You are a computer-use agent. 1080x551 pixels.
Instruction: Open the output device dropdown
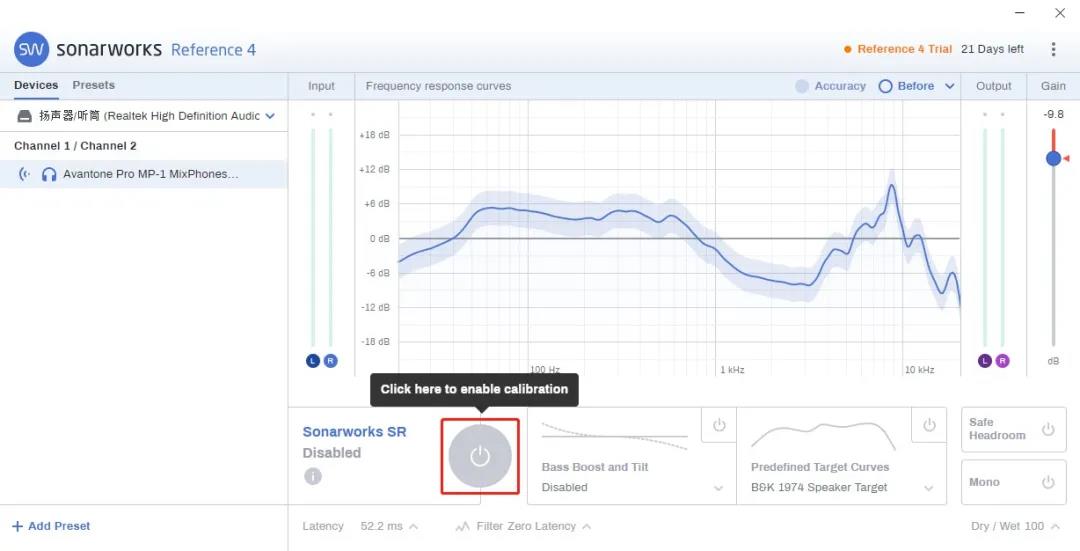(270, 116)
